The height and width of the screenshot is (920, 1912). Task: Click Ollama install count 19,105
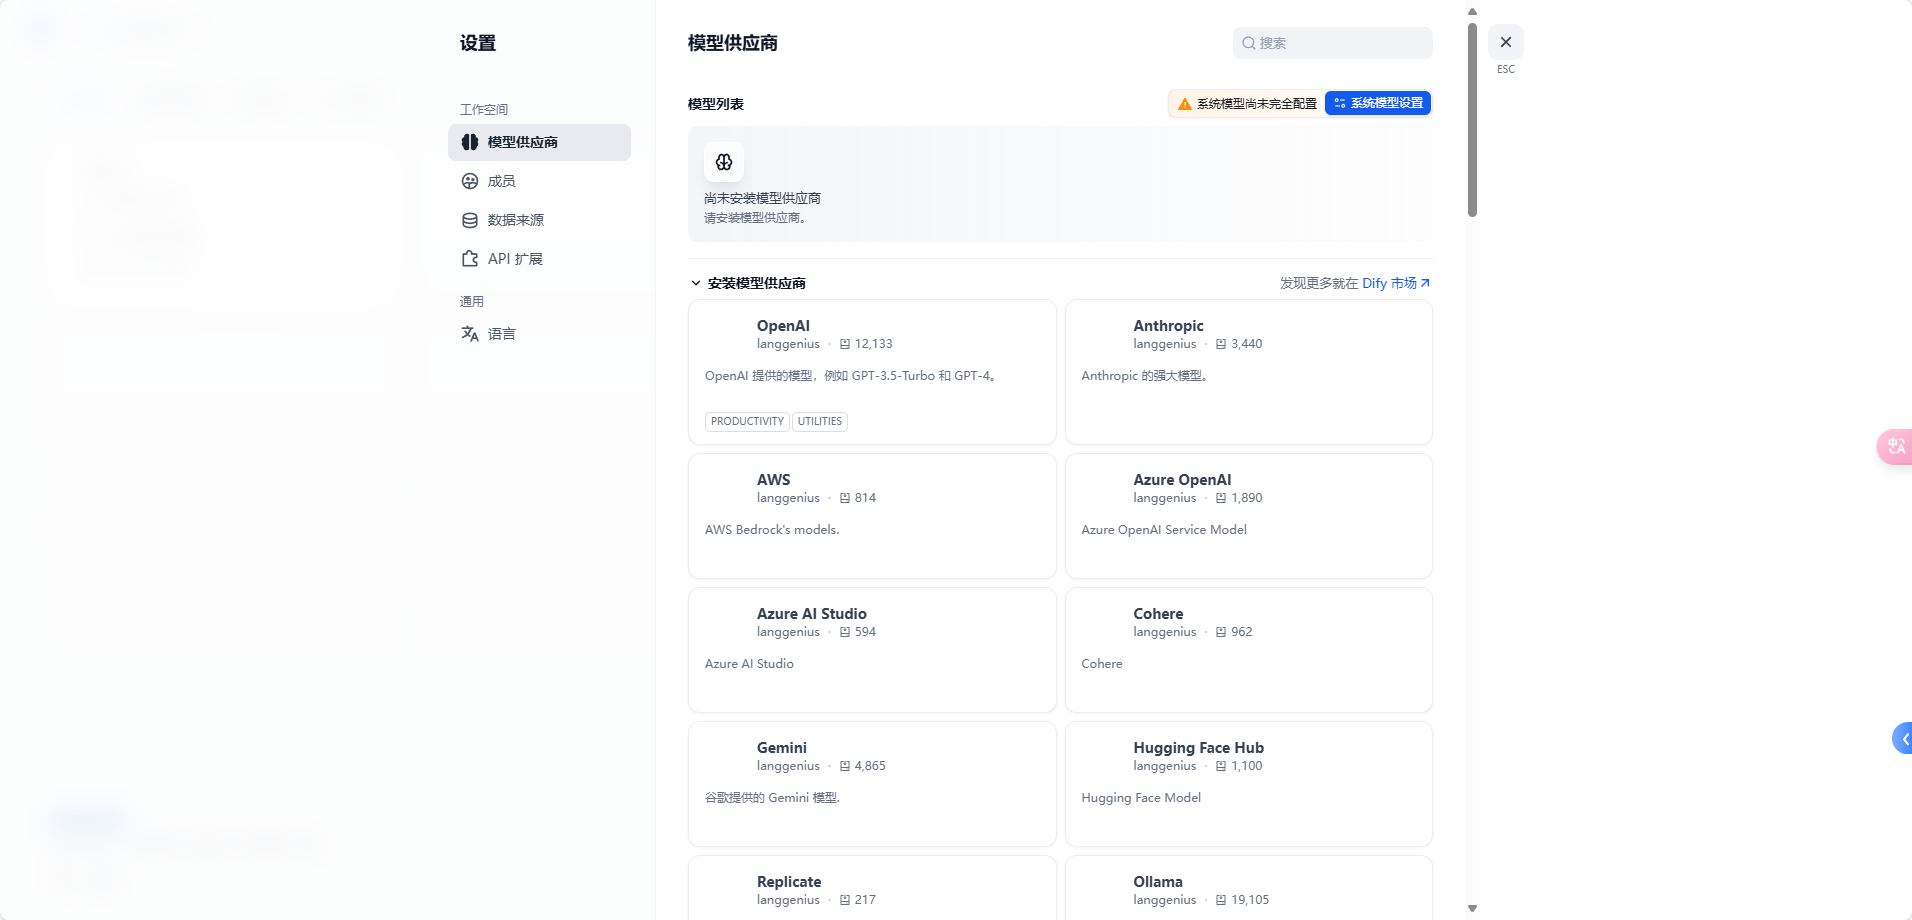click(x=1242, y=900)
